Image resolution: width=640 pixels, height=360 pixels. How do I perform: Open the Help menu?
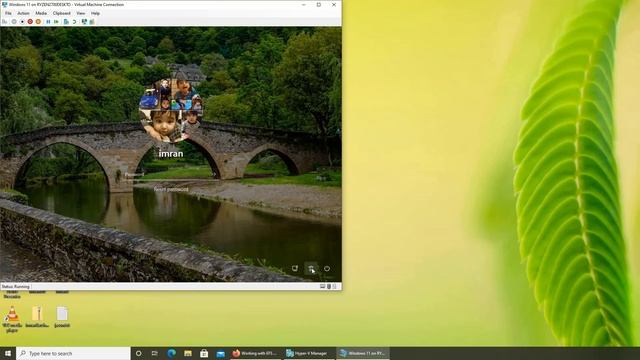[x=95, y=13]
